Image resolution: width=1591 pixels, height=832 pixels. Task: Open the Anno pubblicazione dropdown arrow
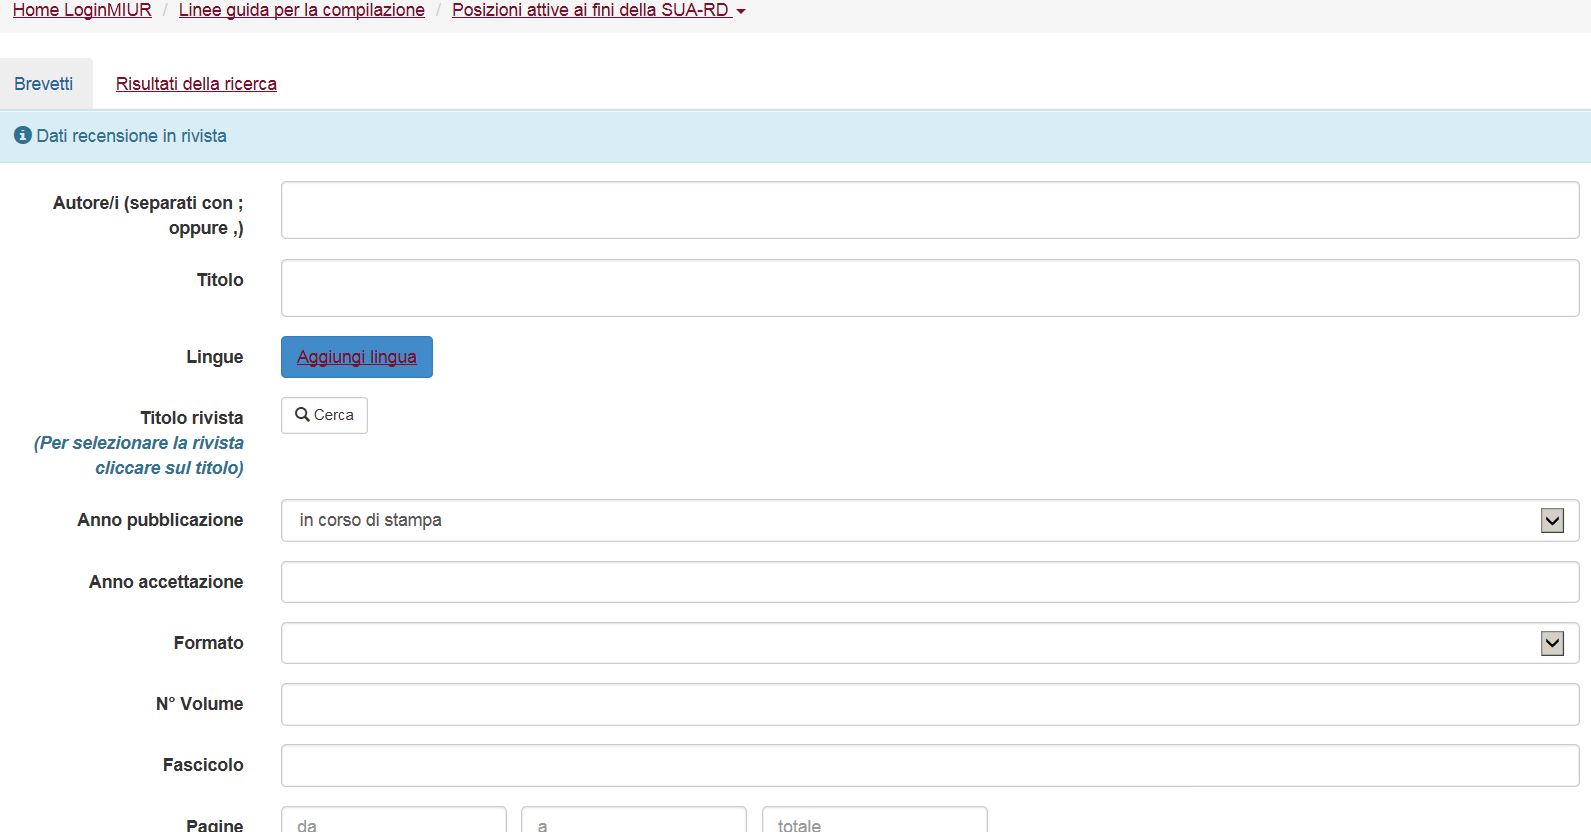(1551, 521)
